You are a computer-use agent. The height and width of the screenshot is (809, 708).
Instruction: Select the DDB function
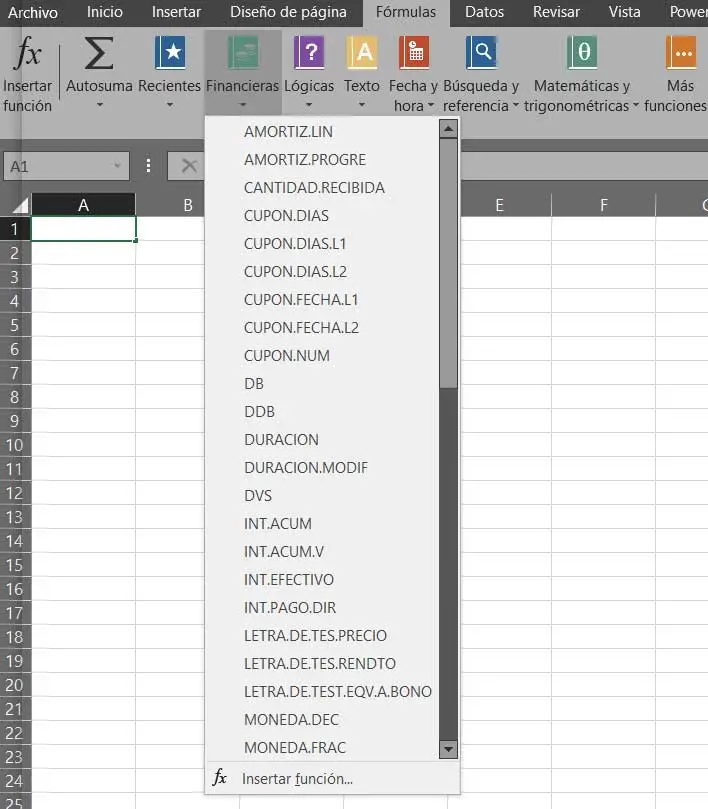pyautogui.click(x=322, y=412)
